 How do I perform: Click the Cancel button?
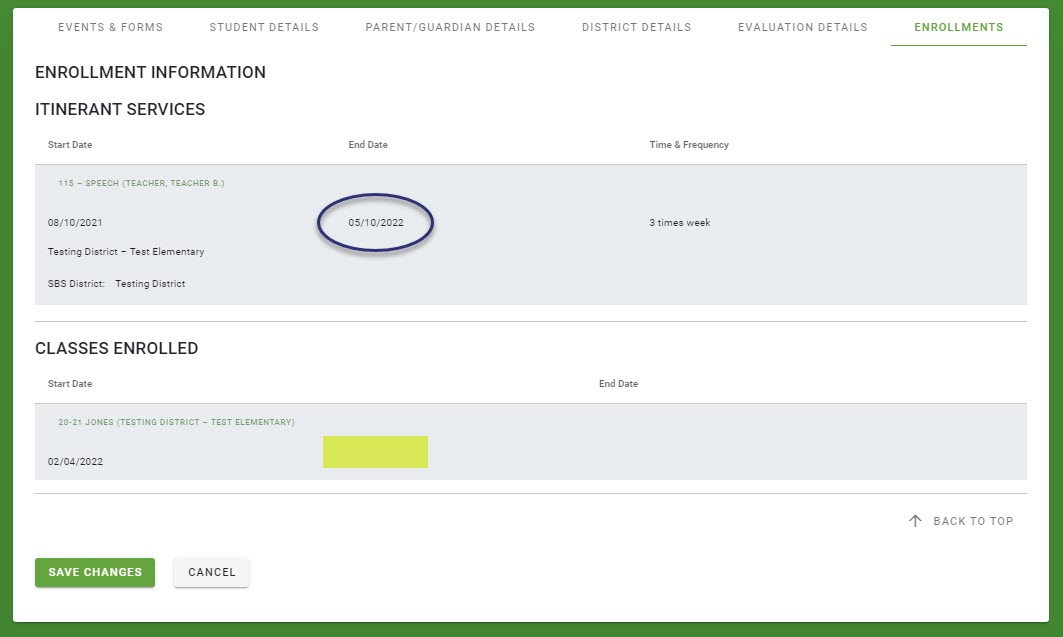point(212,572)
